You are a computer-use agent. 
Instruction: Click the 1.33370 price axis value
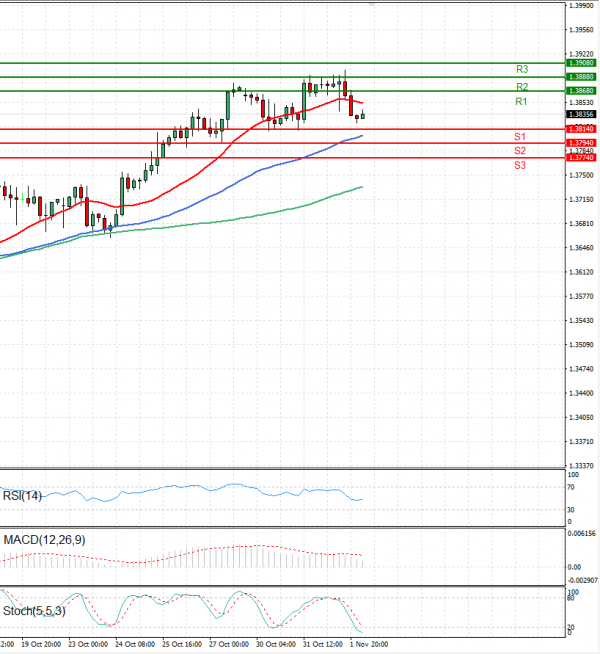581,465
